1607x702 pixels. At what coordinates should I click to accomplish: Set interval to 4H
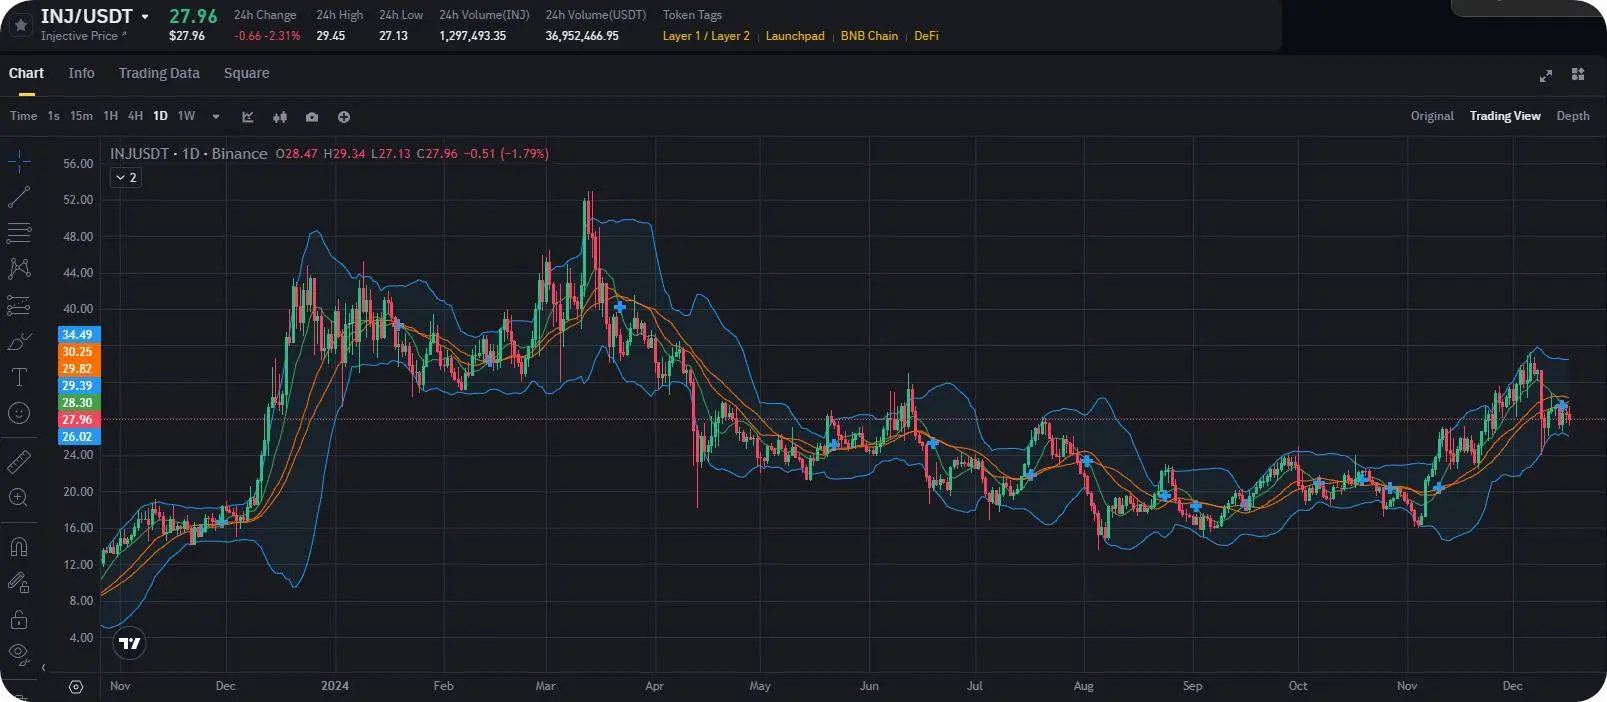tap(135, 116)
